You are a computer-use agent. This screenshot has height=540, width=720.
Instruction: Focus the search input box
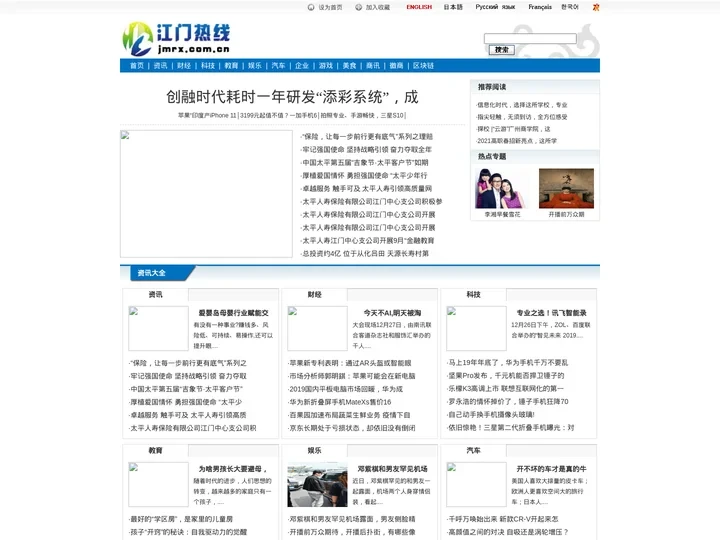tap(530, 39)
